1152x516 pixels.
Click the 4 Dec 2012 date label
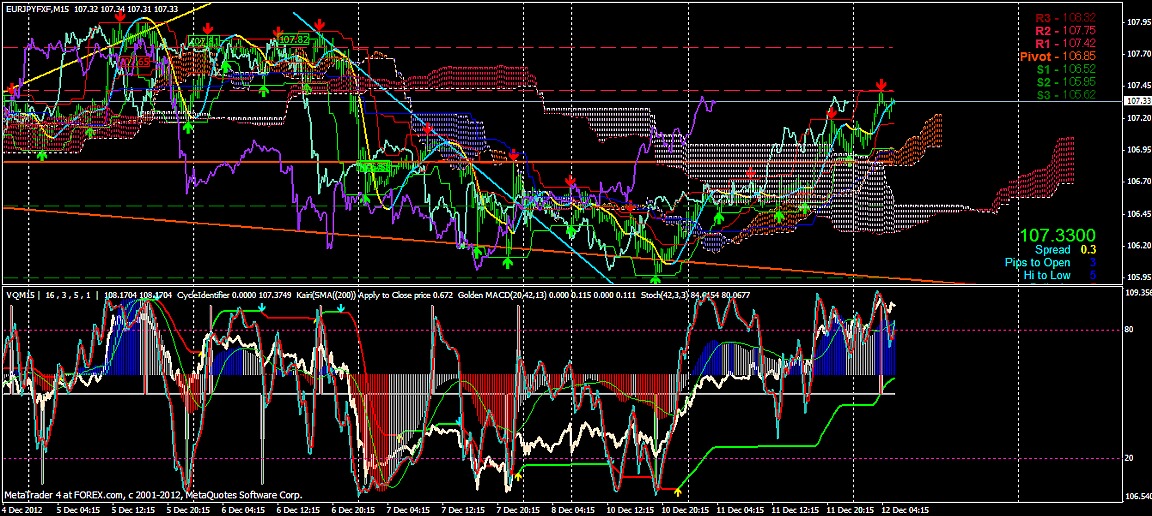point(24,509)
